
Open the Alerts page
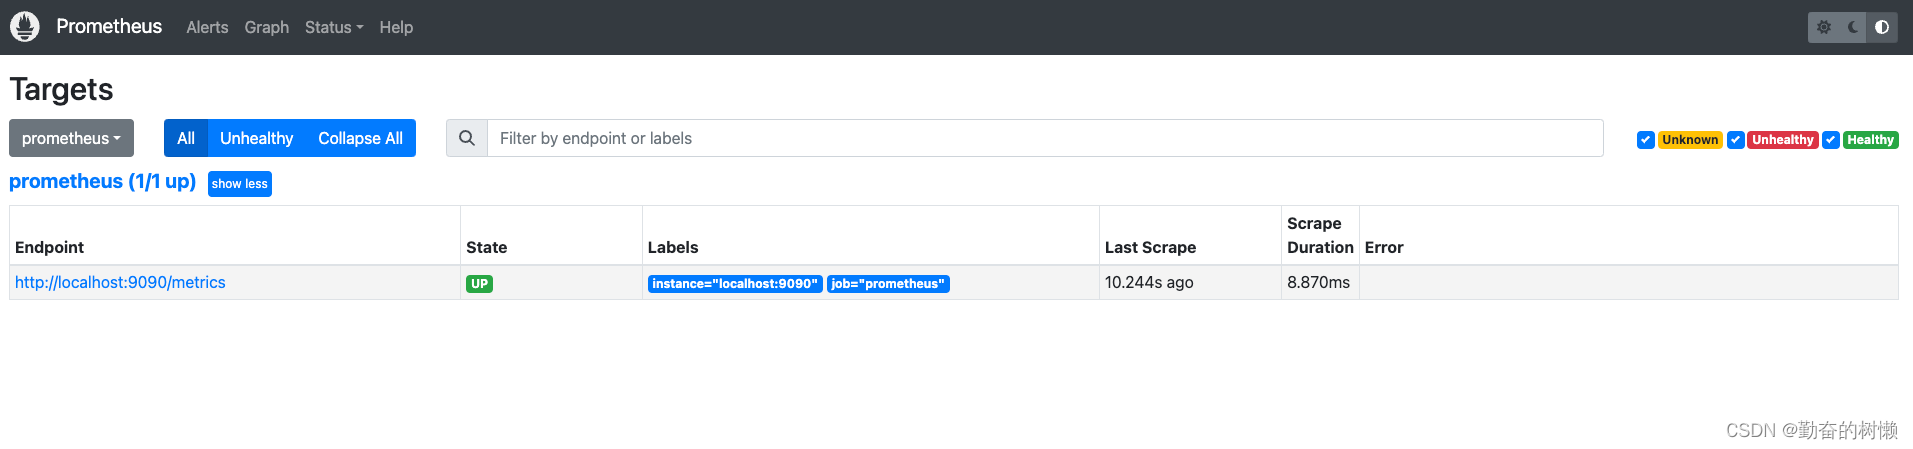click(207, 27)
